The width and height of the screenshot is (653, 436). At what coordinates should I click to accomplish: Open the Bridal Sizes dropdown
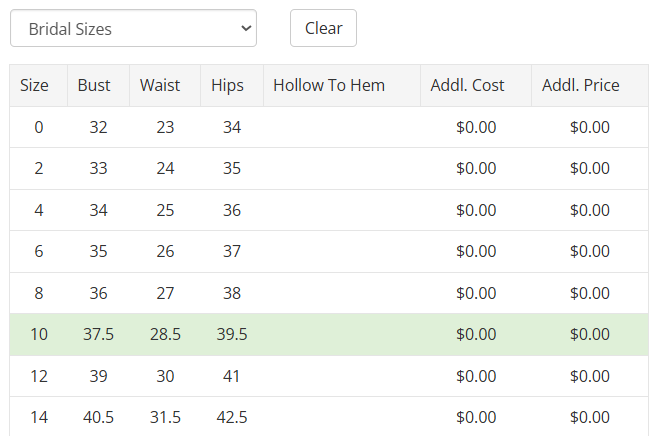tap(133, 28)
